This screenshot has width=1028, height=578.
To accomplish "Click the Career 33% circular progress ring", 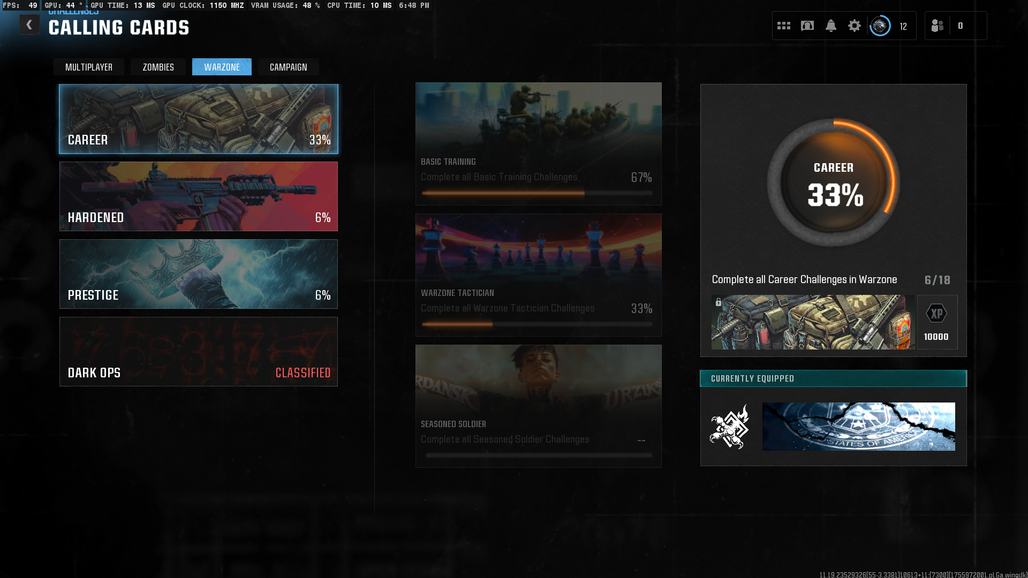I will (833, 183).
